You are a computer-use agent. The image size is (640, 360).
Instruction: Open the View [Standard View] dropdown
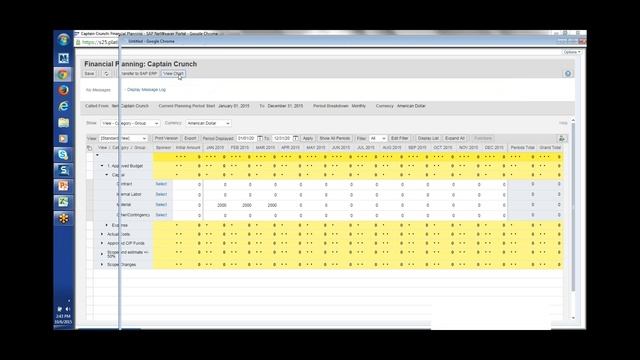[x=123, y=138]
